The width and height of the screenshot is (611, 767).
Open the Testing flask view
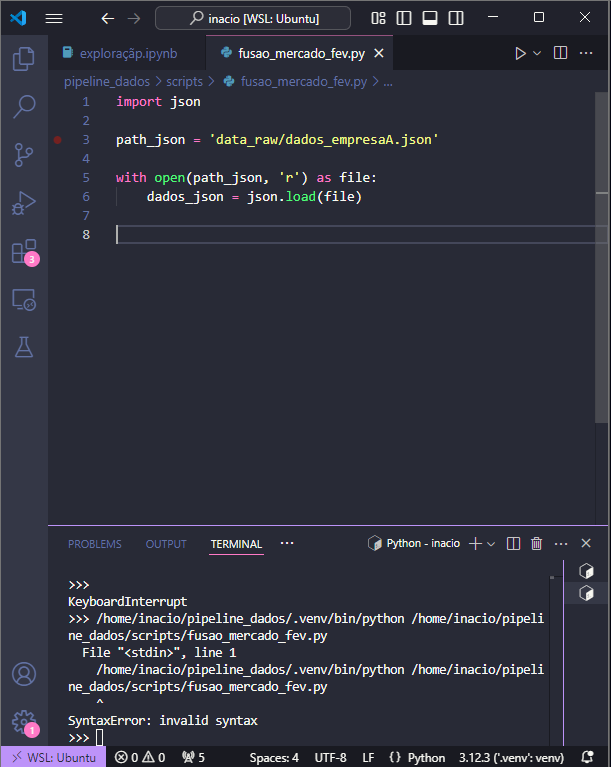click(23, 347)
